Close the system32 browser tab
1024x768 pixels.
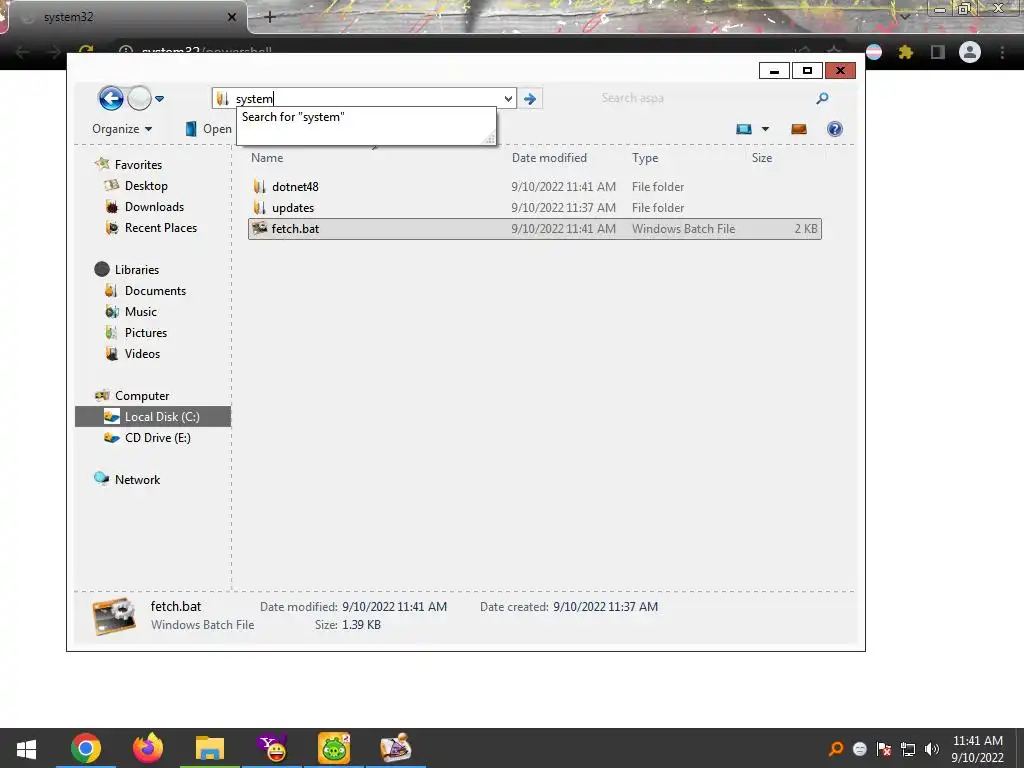pos(231,17)
